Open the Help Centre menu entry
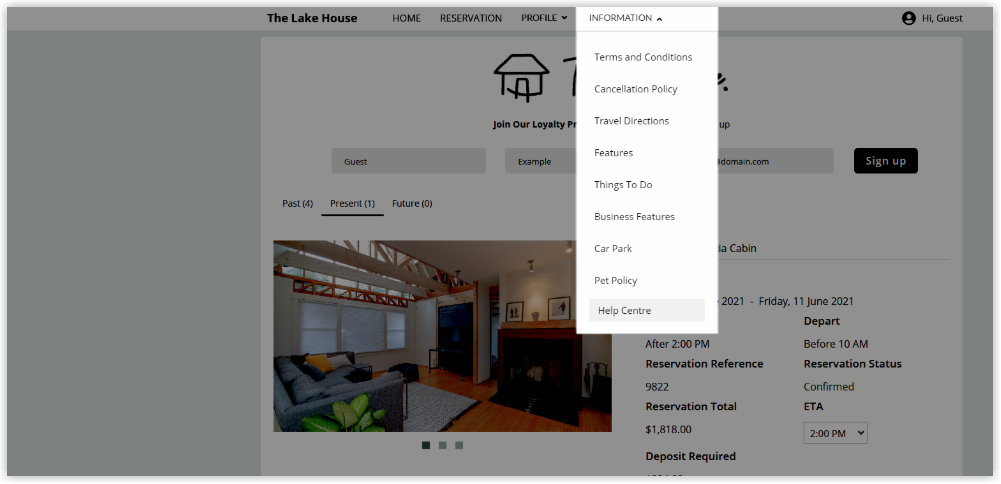Screen dimensions: 1001x484 click(x=647, y=310)
